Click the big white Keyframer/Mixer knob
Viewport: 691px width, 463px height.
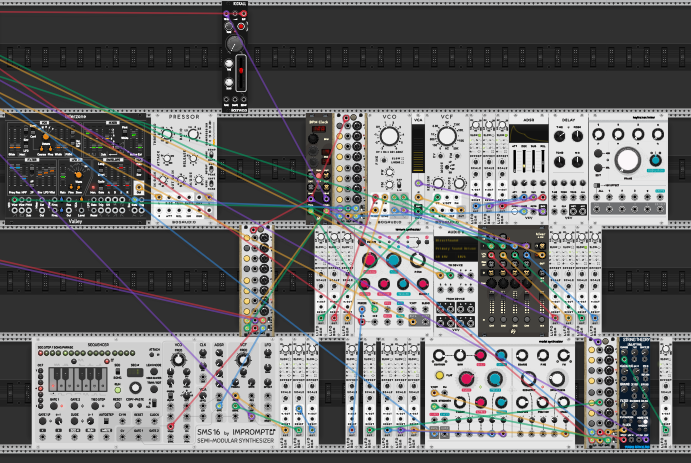629,159
